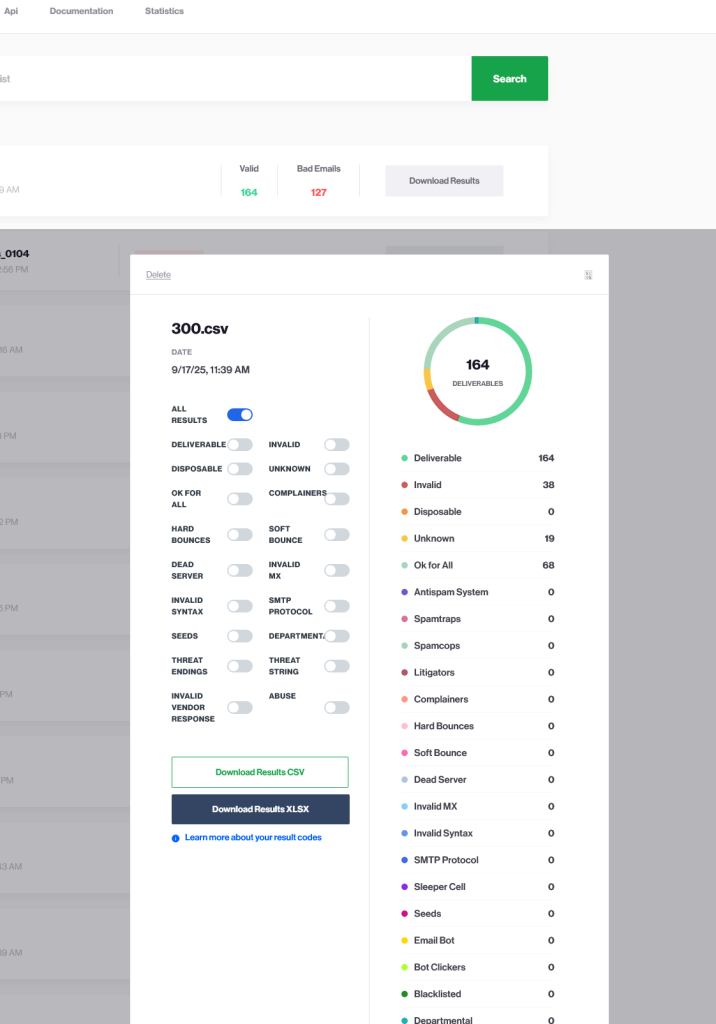Open the Documentation menu item

pyautogui.click(x=81, y=11)
